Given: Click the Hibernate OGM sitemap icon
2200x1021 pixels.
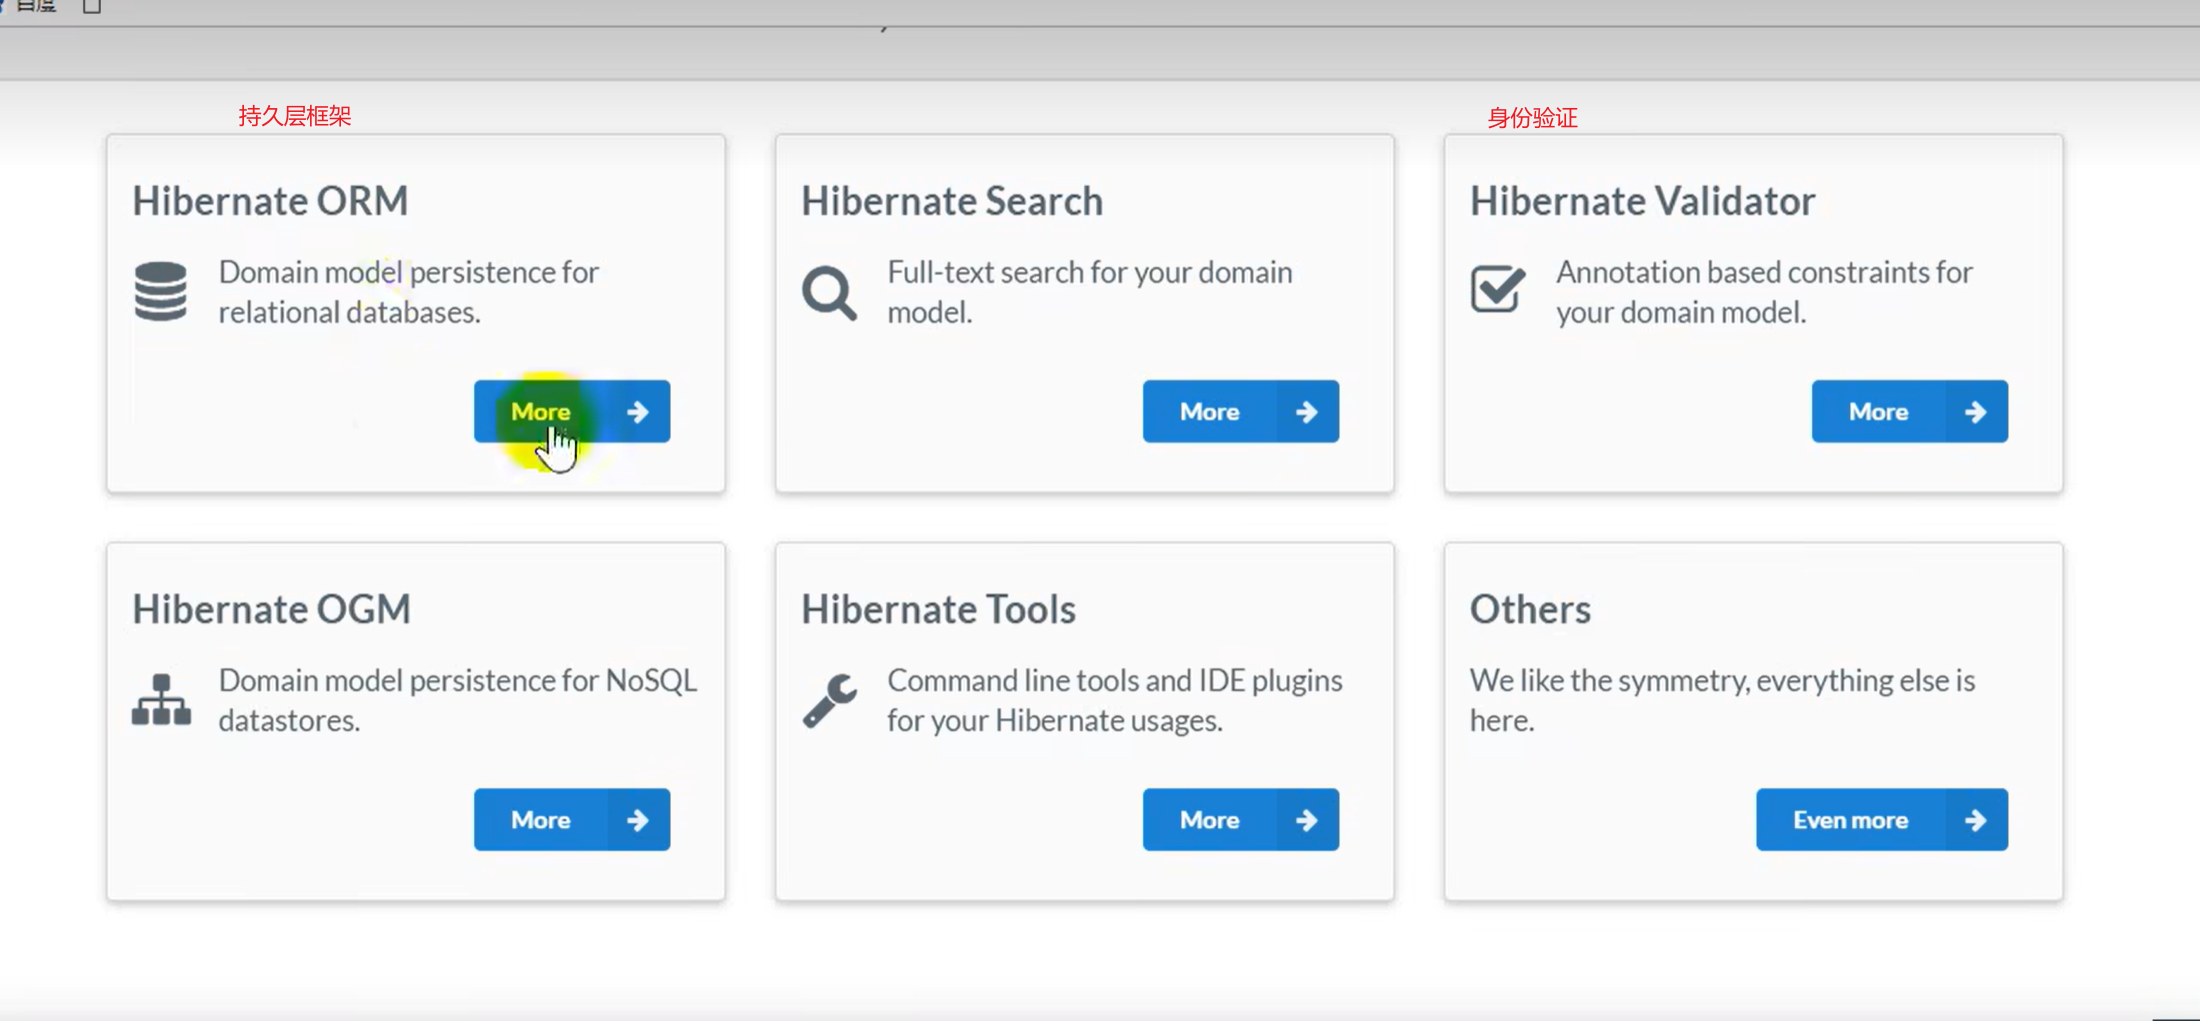Looking at the screenshot, I should click(x=161, y=699).
